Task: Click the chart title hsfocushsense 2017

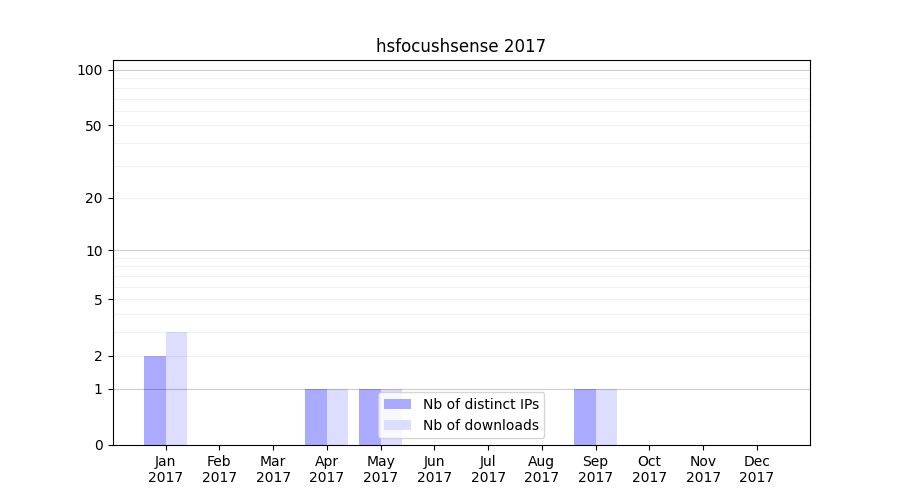Action: (460, 46)
